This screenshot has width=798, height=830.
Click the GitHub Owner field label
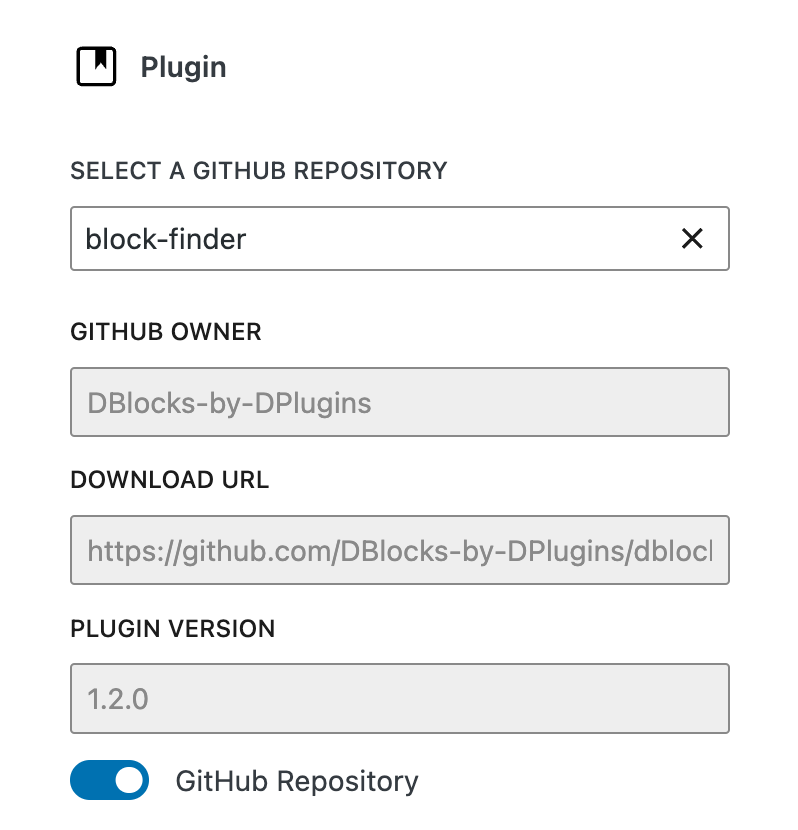click(x=166, y=332)
